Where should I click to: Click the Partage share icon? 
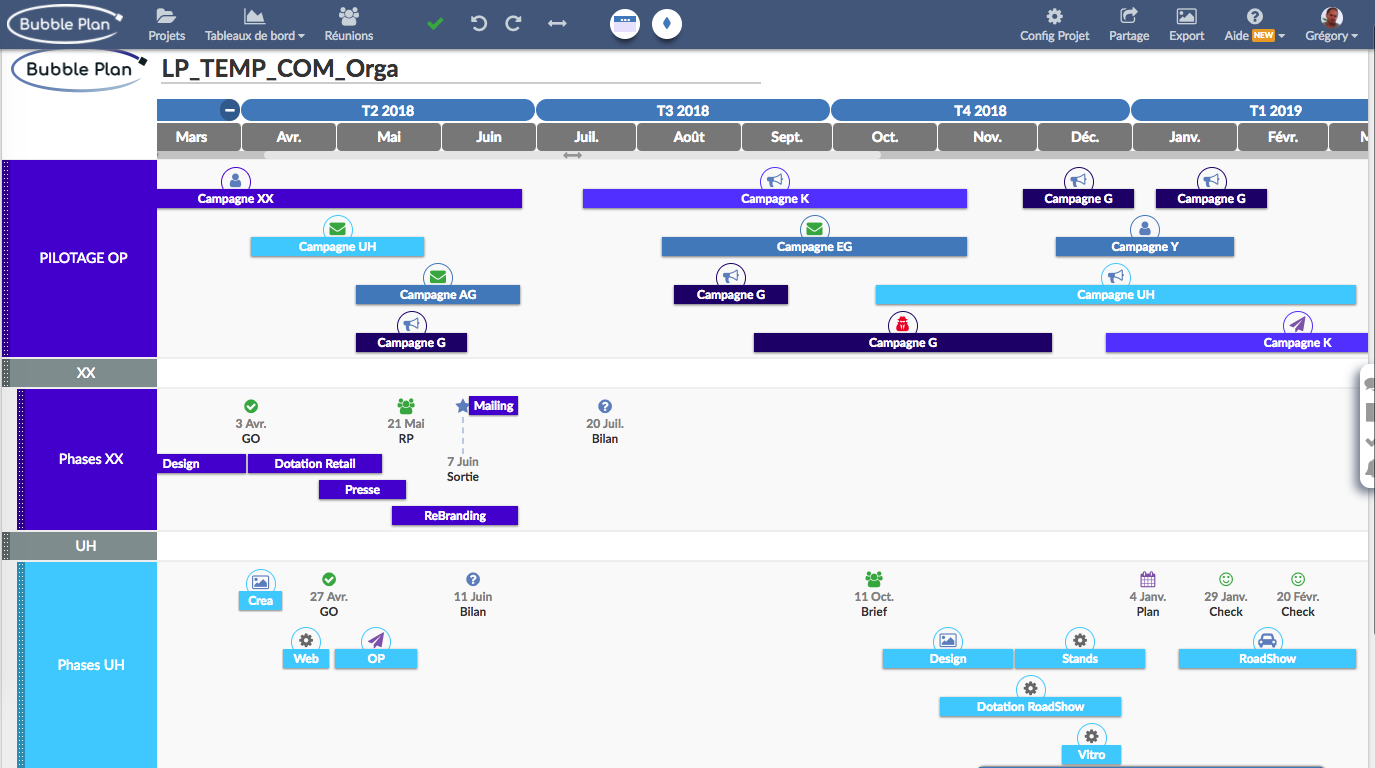click(1129, 17)
